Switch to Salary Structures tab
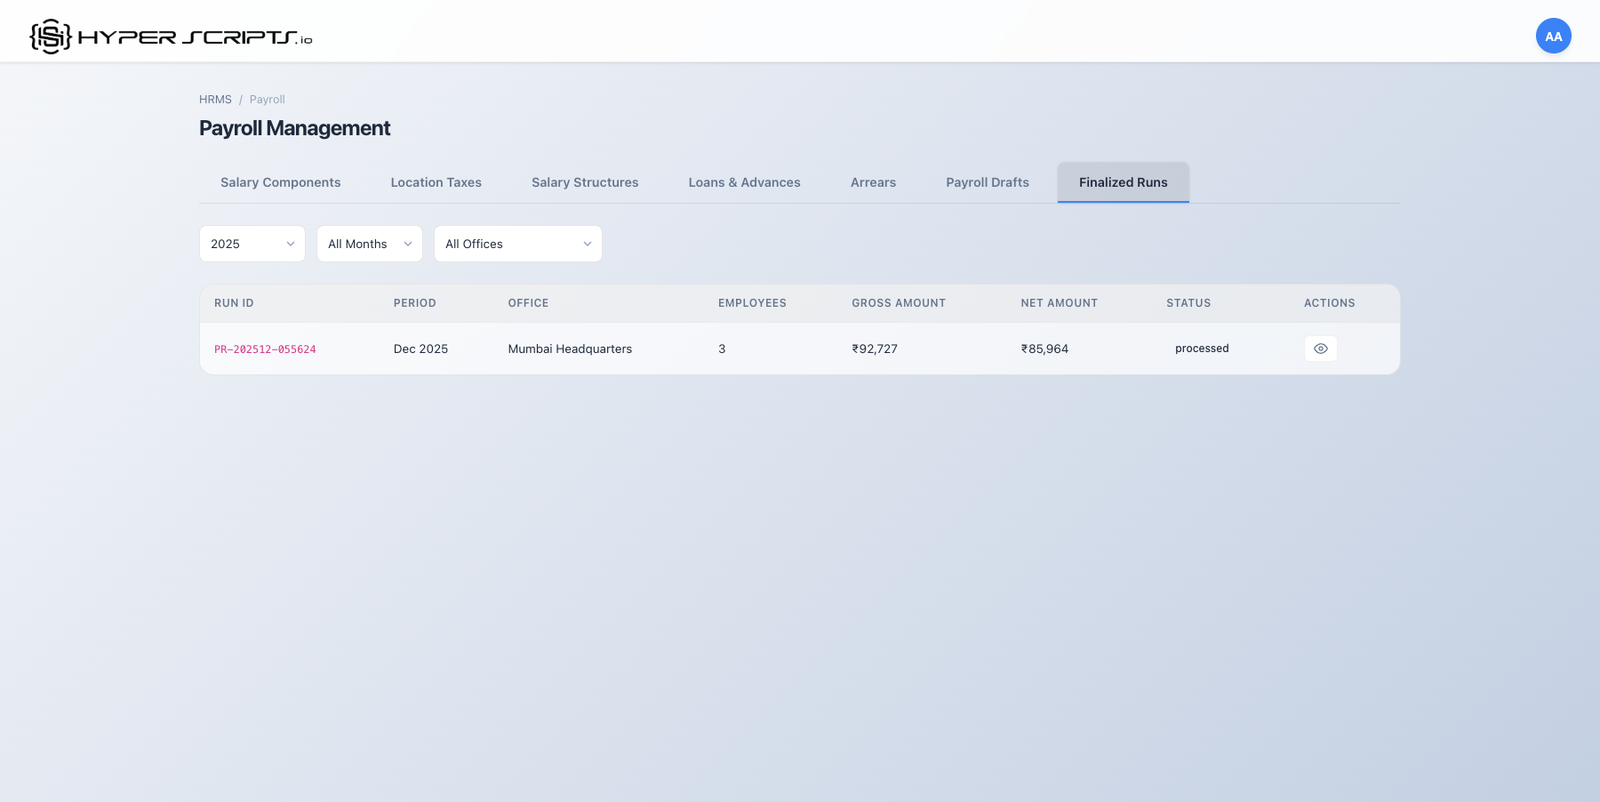This screenshot has width=1600, height=802. click(x=585, y=182)
